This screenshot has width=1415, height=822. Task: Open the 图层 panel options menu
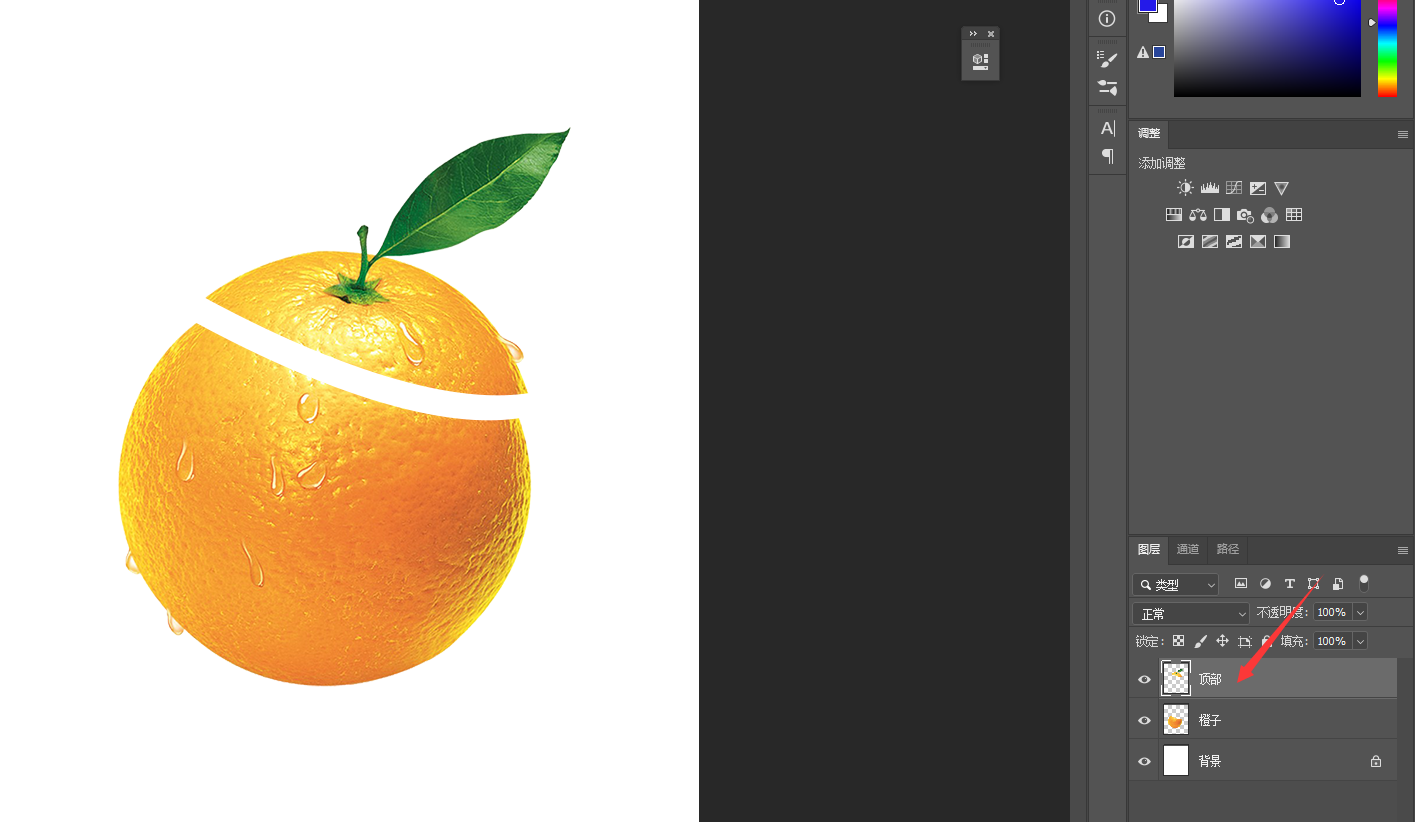click(1403, 550)
